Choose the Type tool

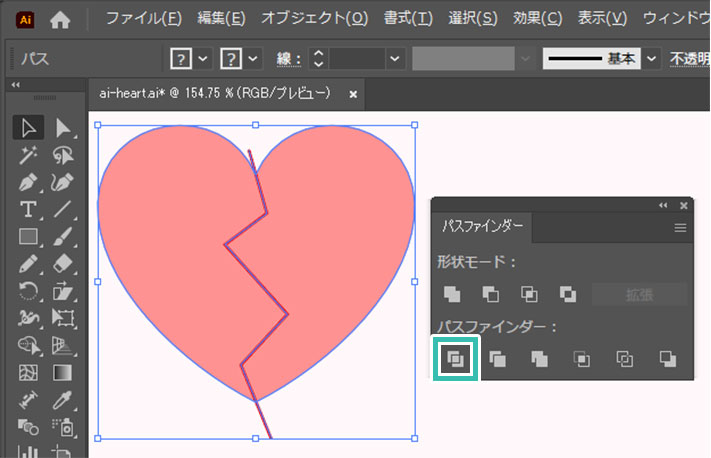pos(29,209)
